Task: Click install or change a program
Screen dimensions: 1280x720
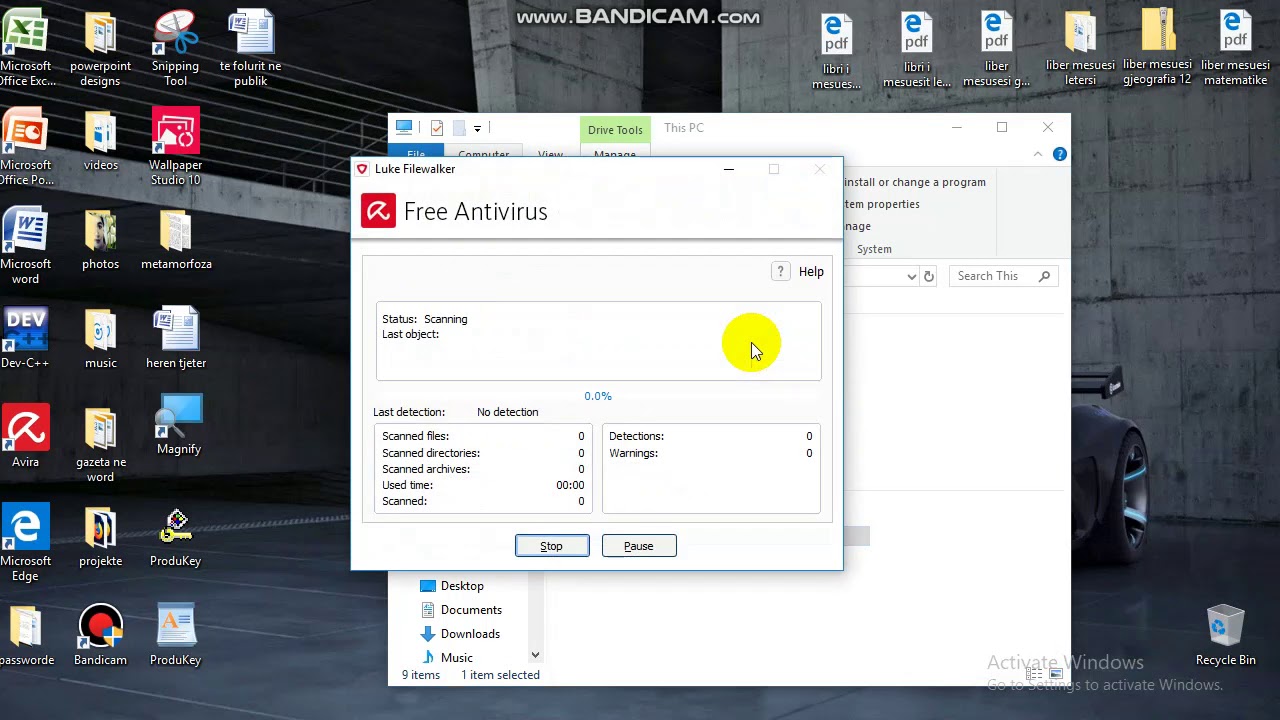Action: click(915, 182)
